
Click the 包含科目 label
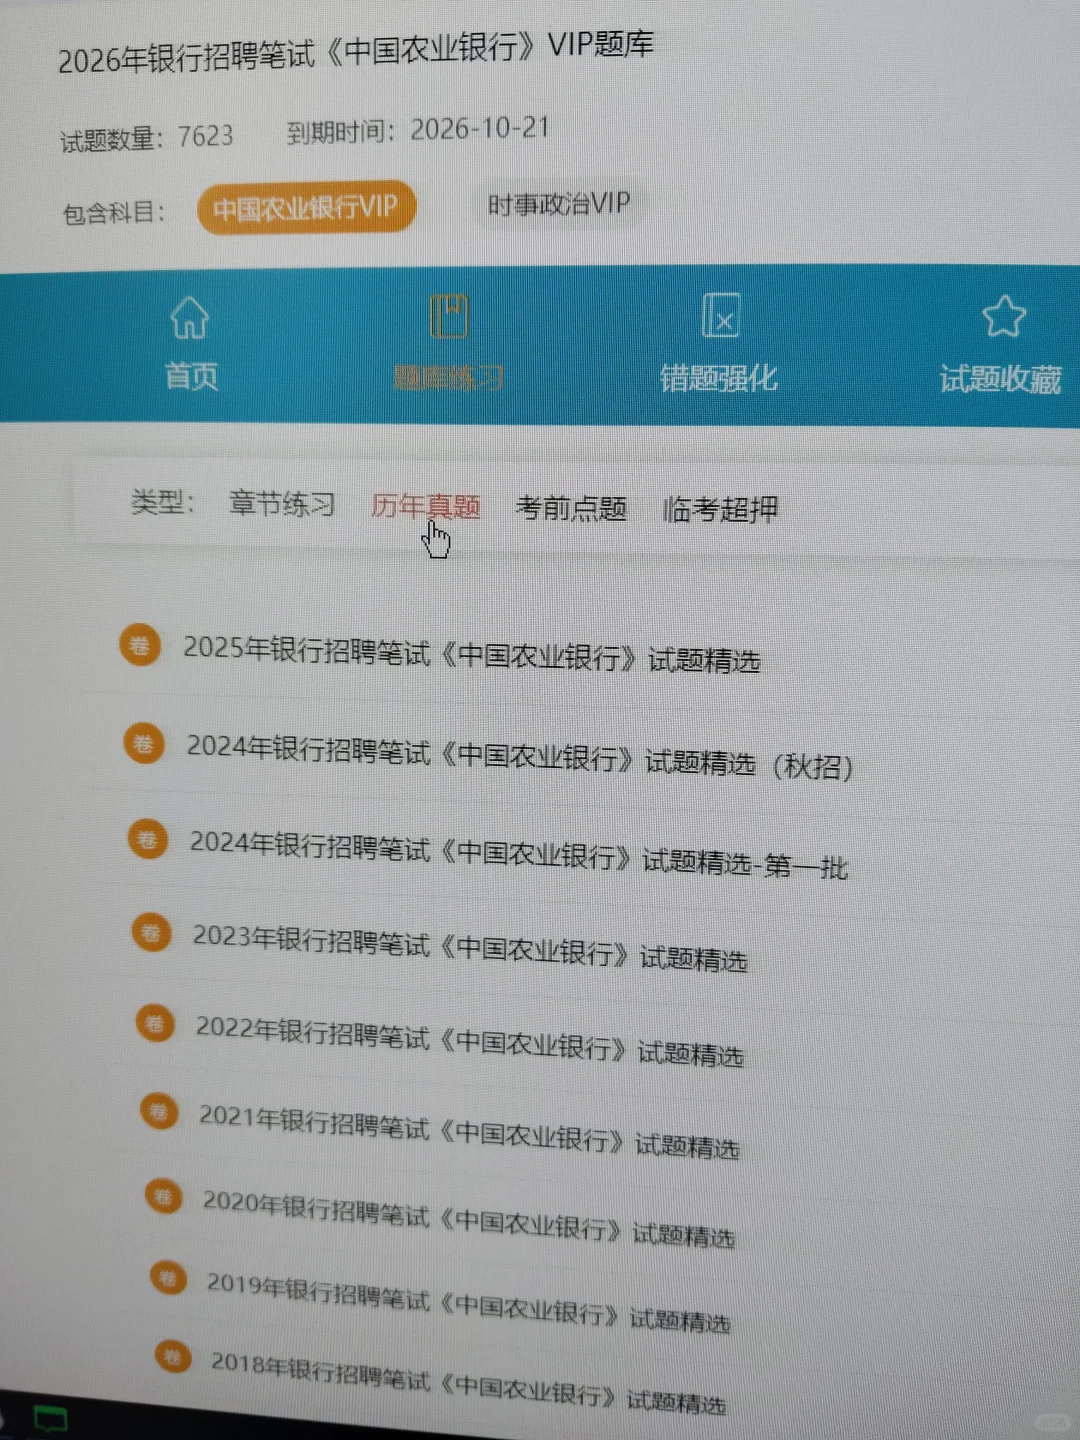click(113, 213)
